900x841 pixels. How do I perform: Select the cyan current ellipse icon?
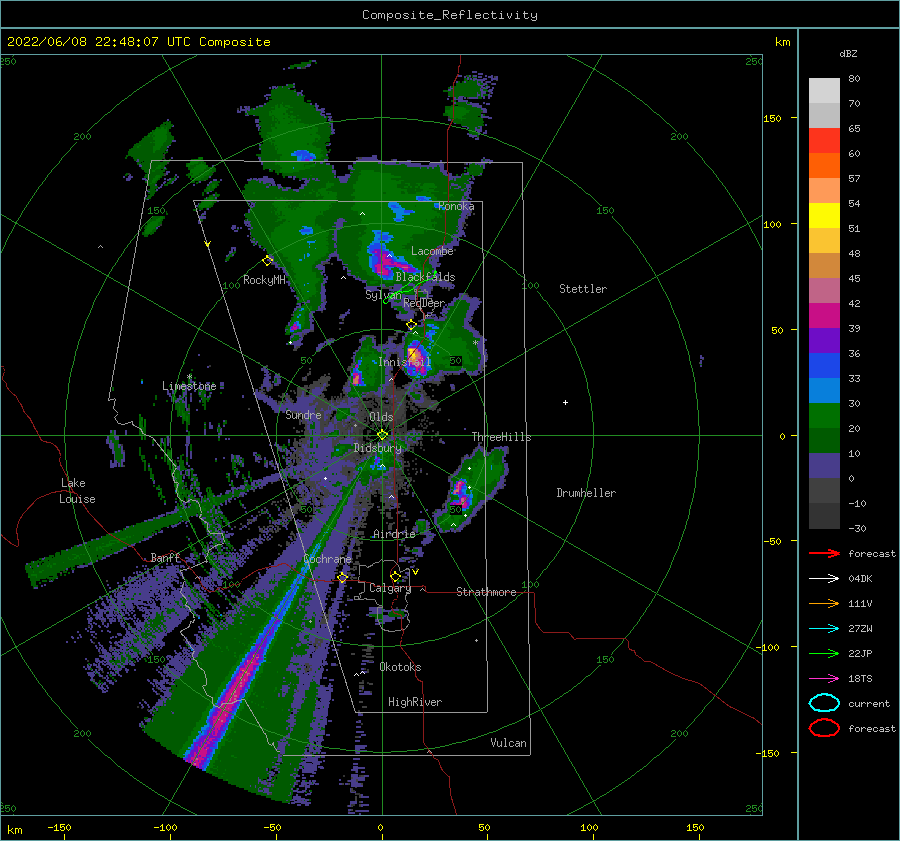point(824,703)
